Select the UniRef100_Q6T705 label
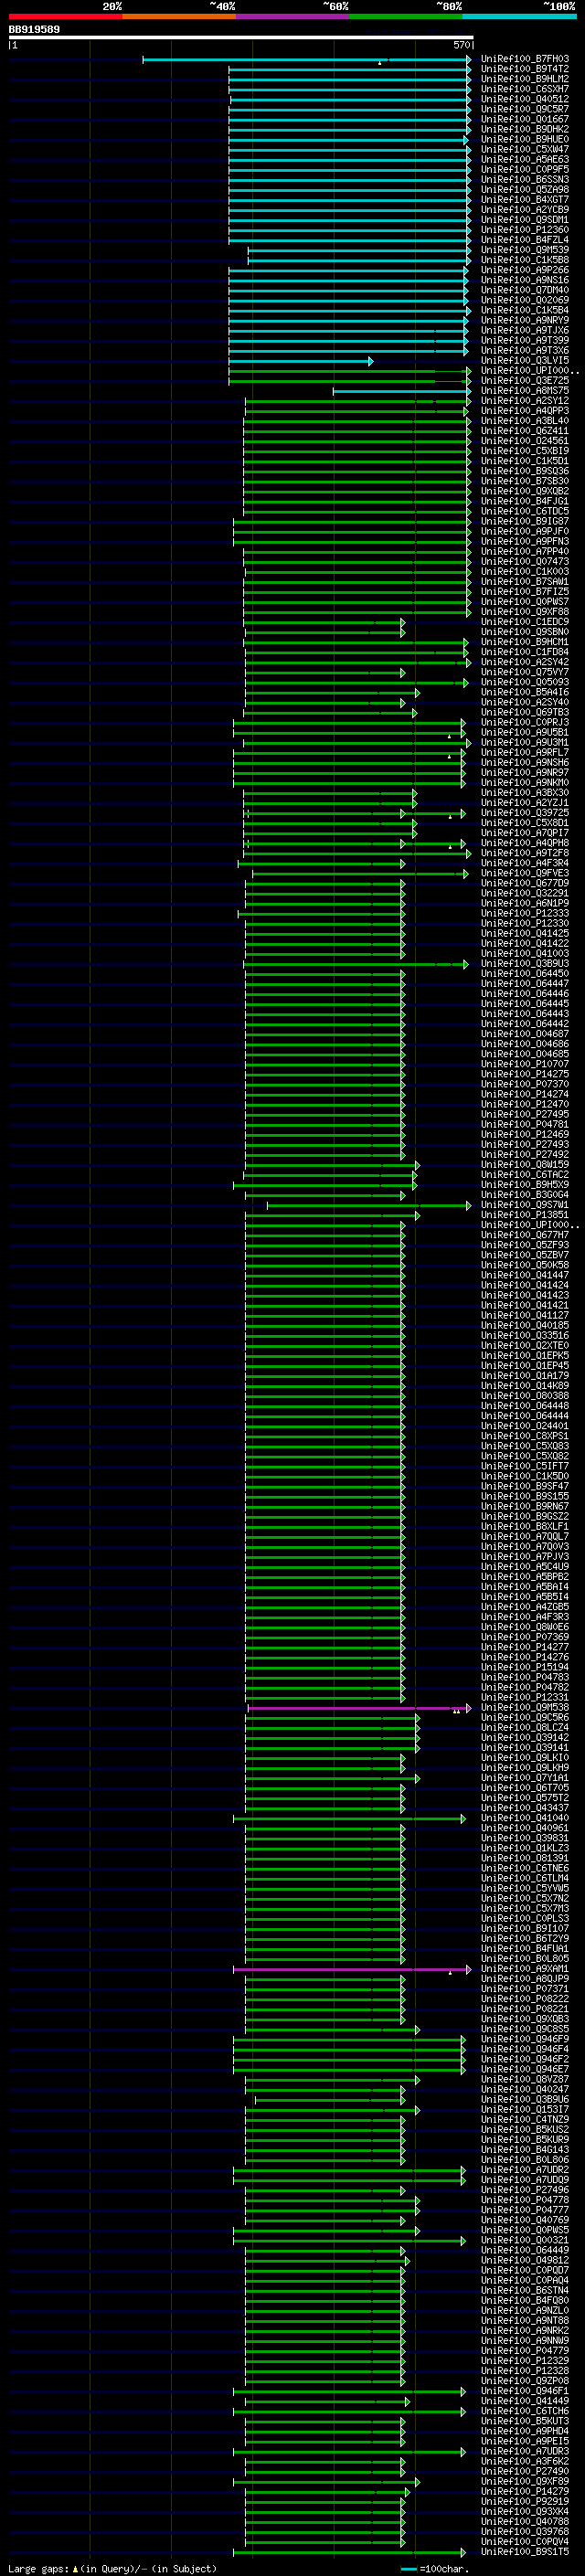The width and height of the screenshot is (585, 2576). coord(525,1788)
